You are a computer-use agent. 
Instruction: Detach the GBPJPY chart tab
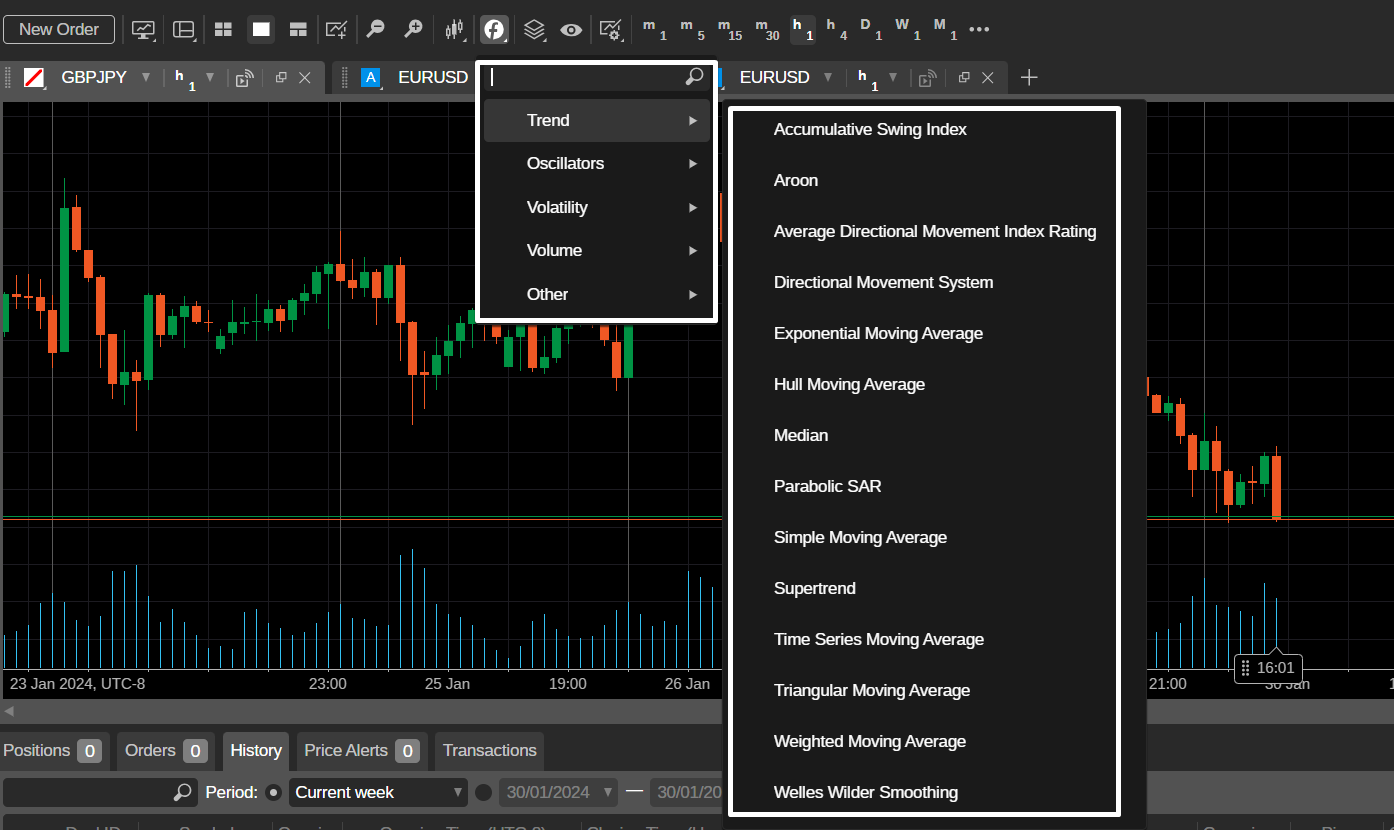pos(281,77)
